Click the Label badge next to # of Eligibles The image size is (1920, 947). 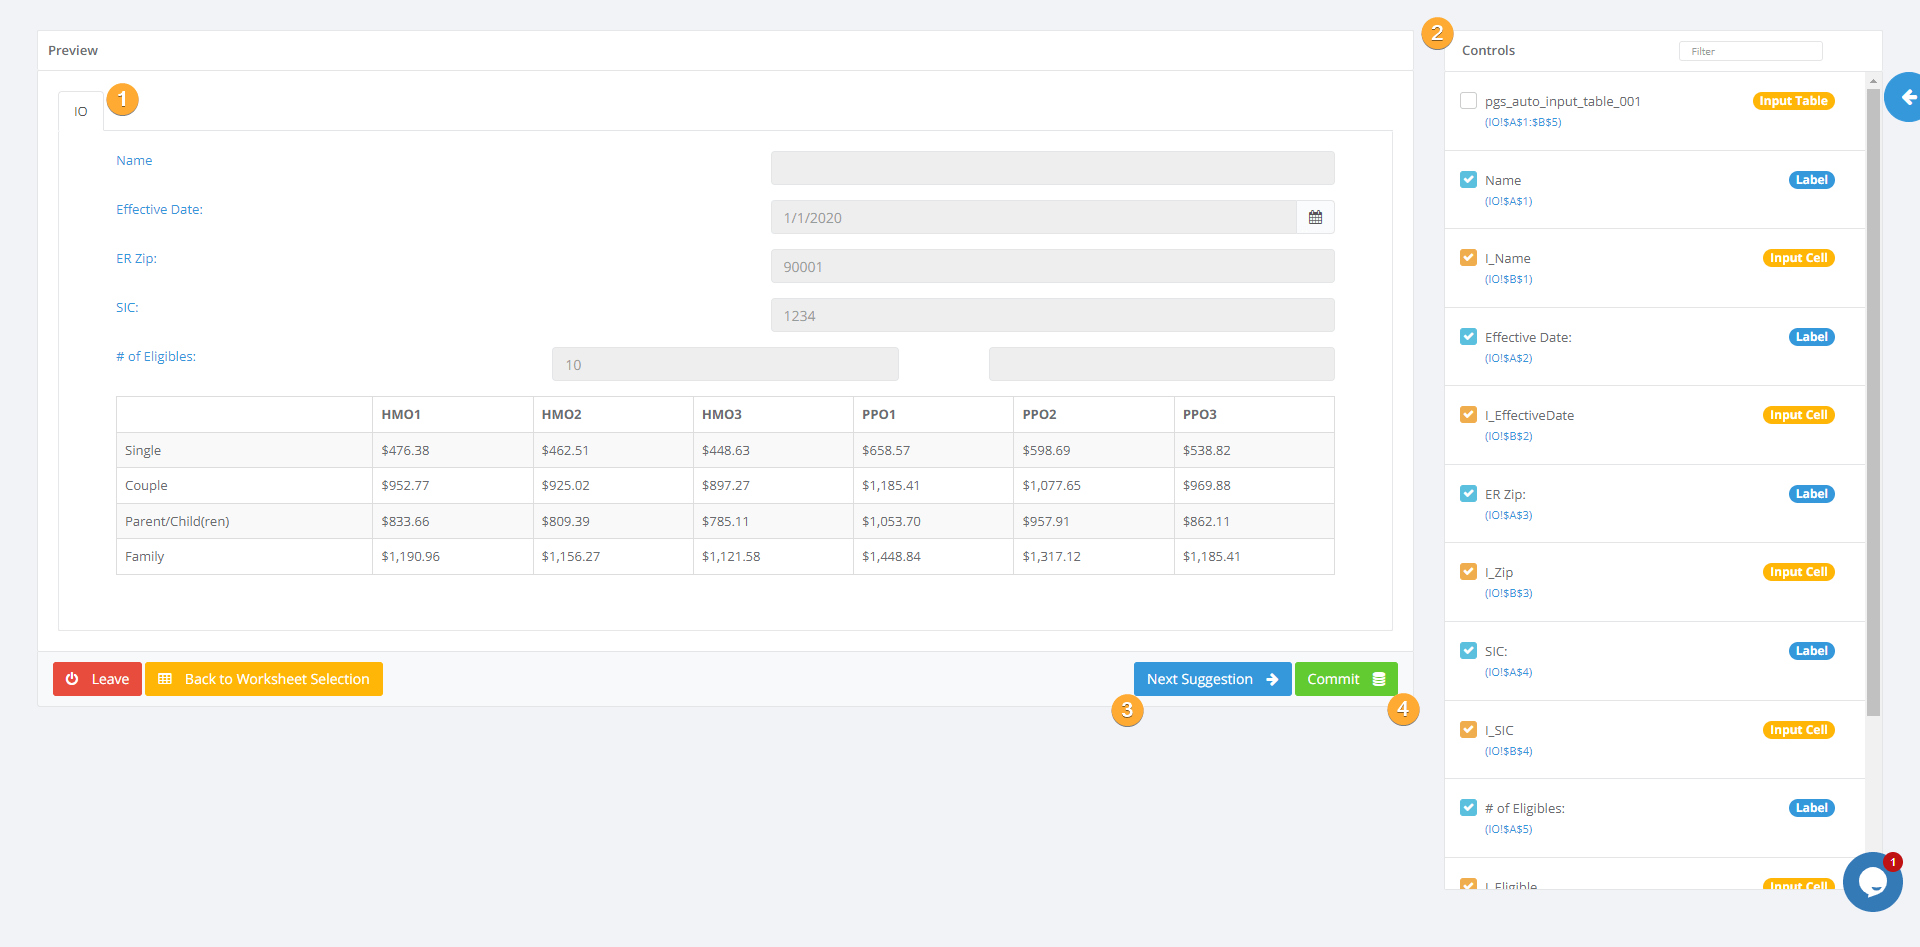pos(1811,807)
